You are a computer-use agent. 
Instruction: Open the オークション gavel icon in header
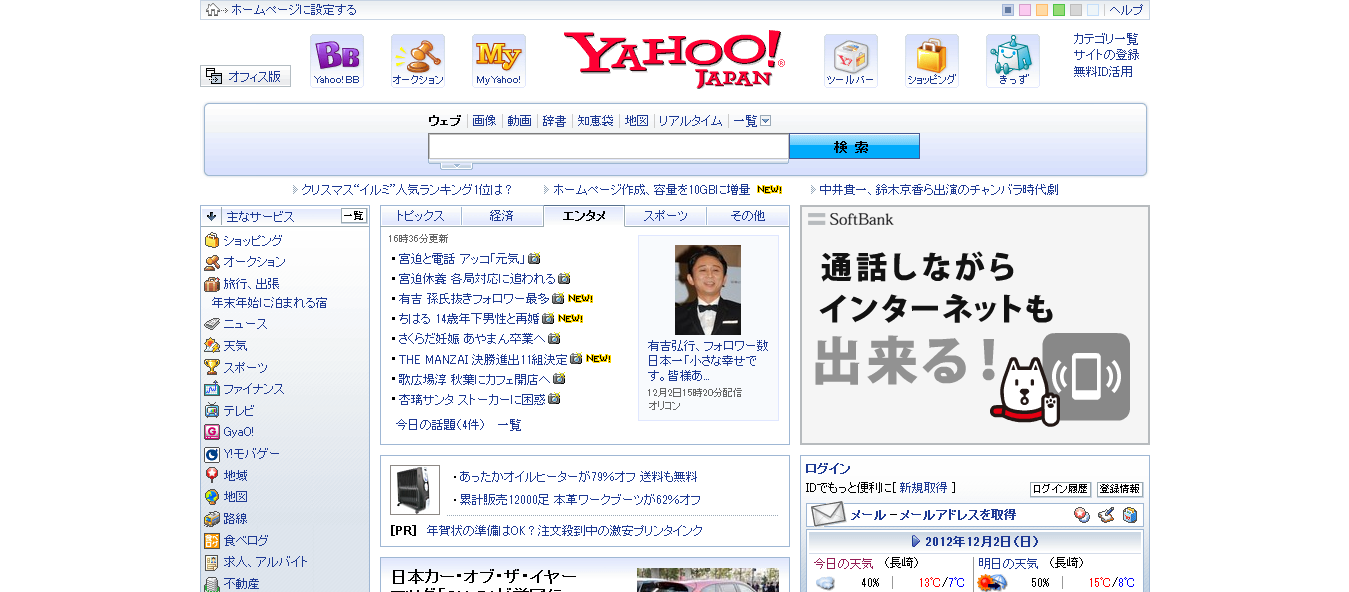pyautogui.click(x=418, y=61)
